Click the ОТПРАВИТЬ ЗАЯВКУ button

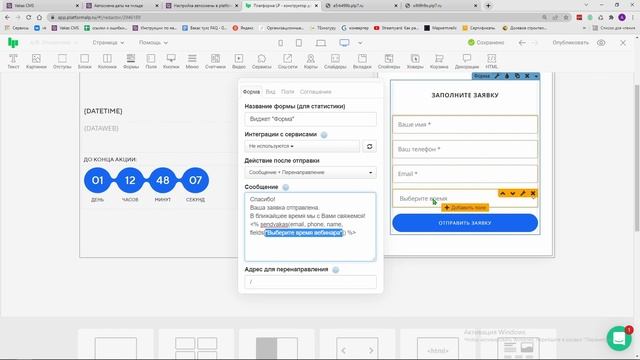(x=465, y=223)
